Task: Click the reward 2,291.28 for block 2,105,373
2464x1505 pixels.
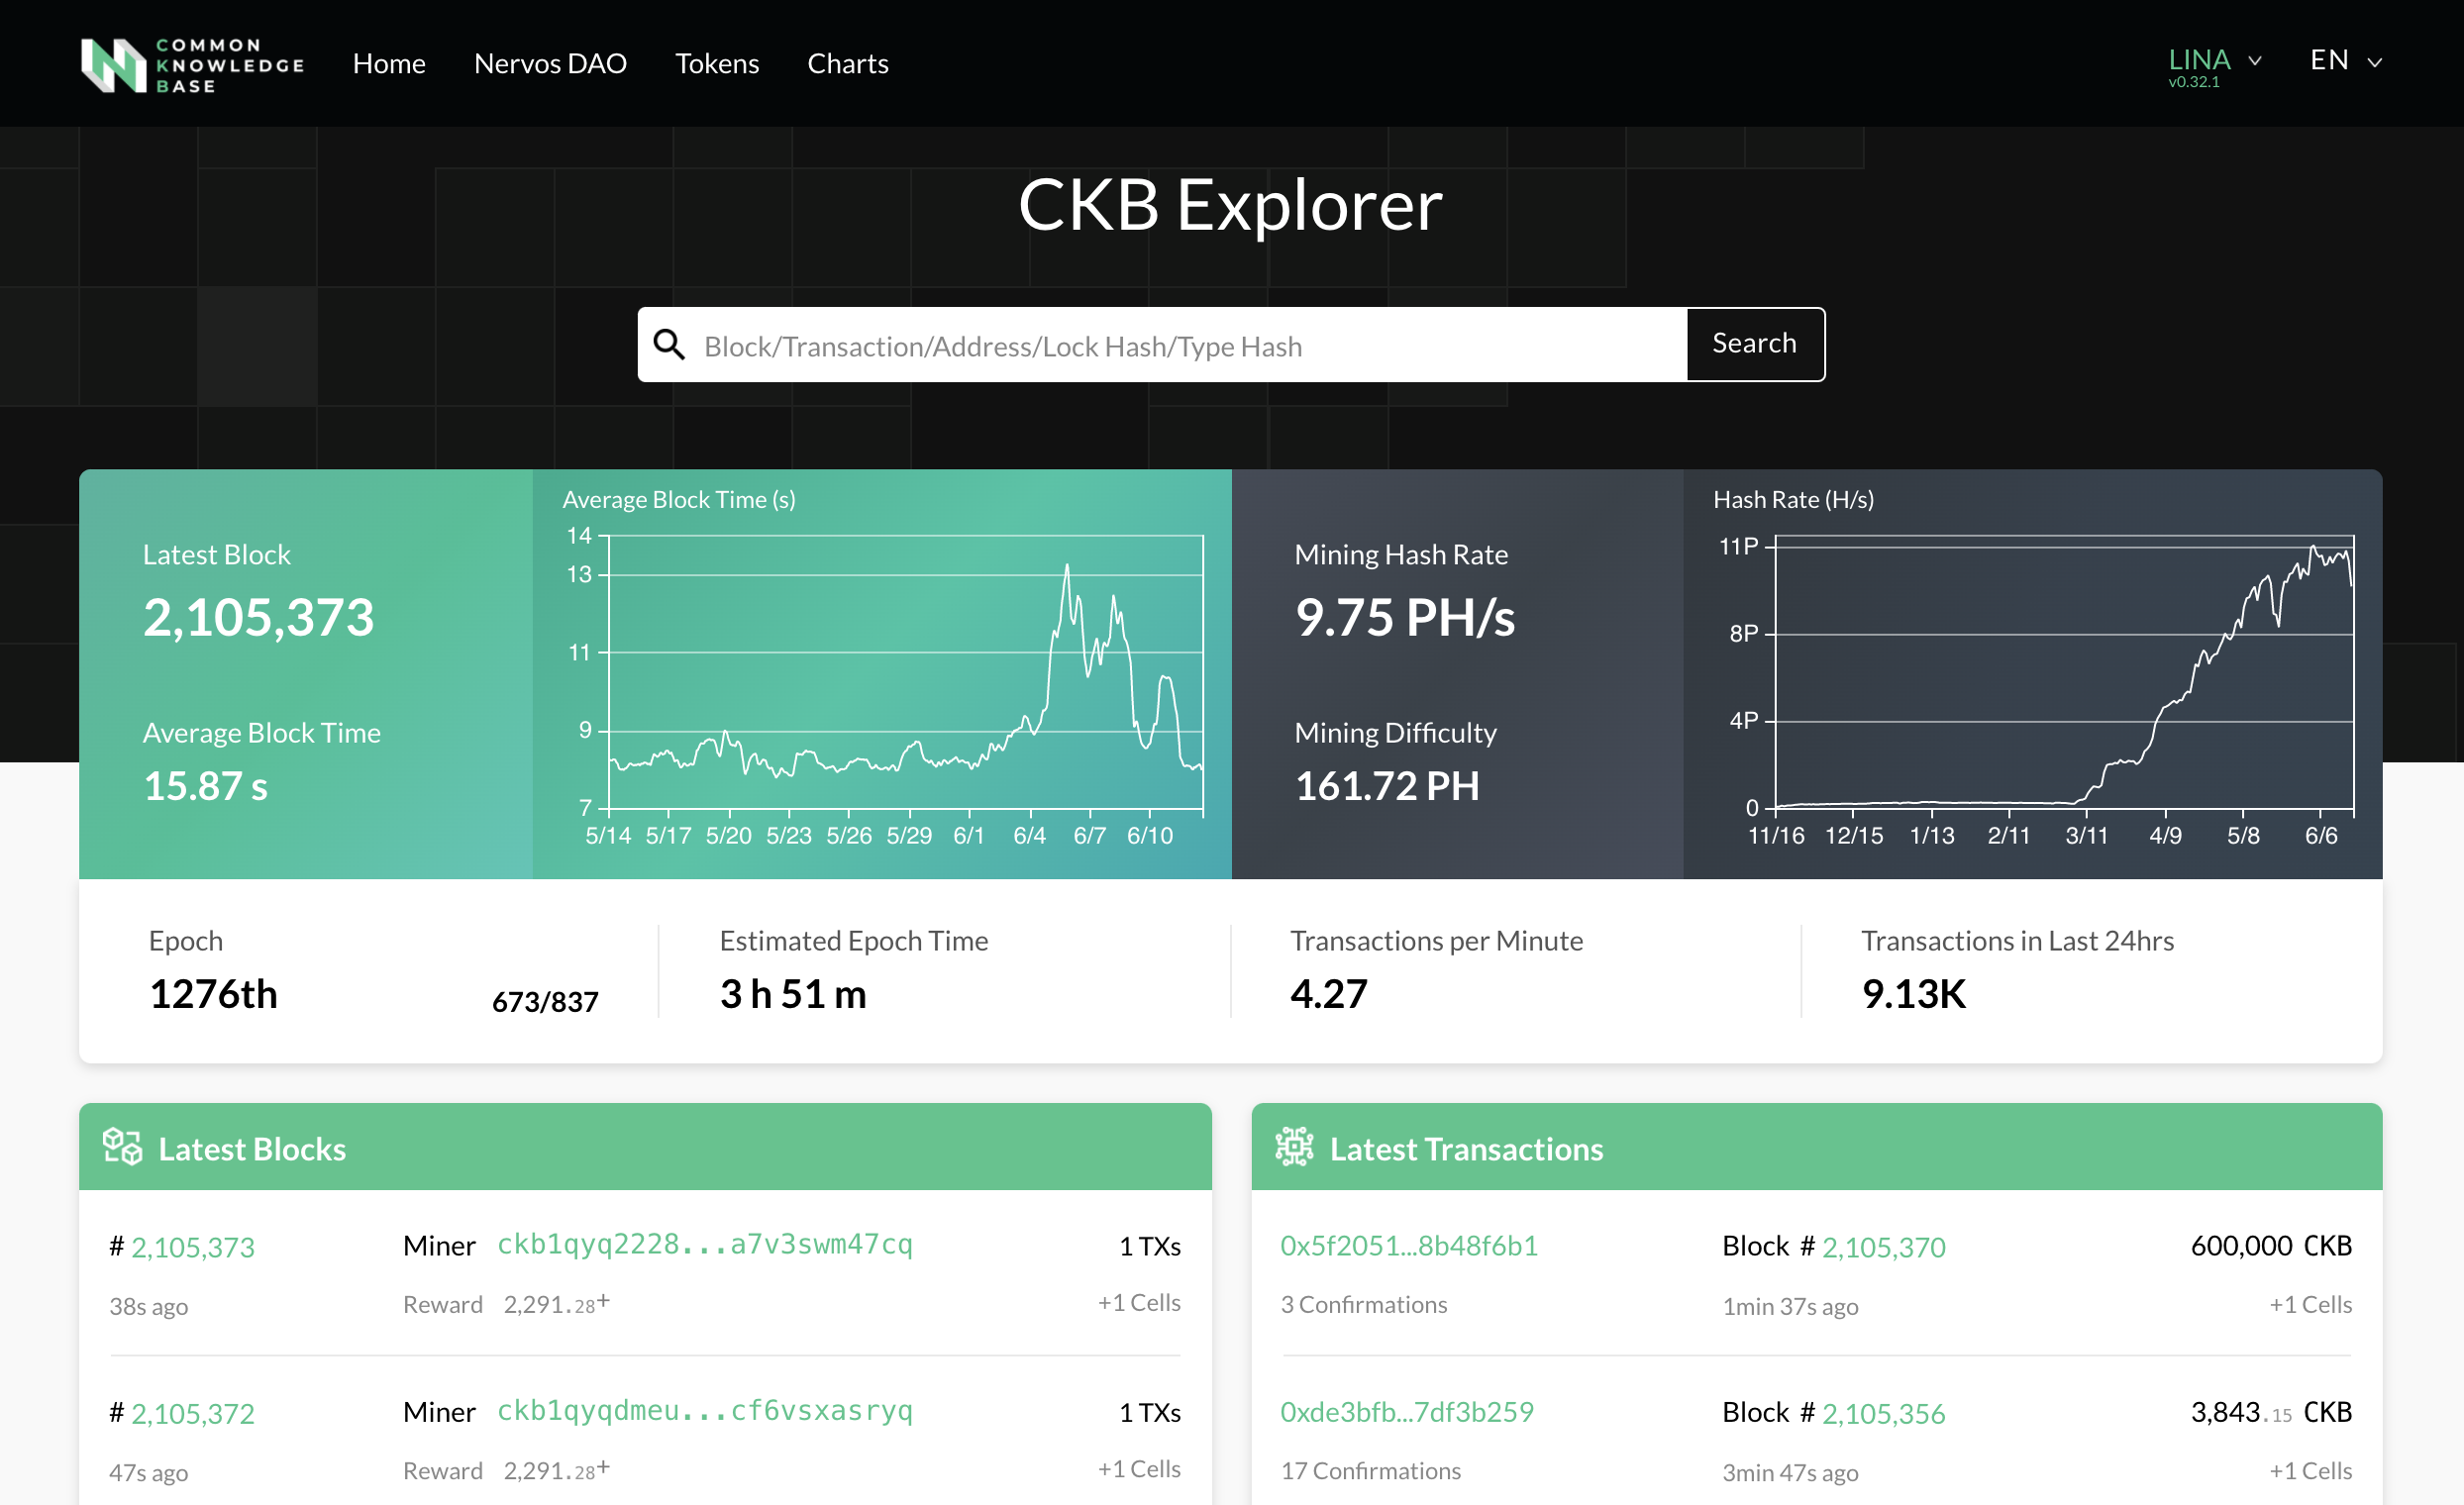Action: coord(557,1304)
